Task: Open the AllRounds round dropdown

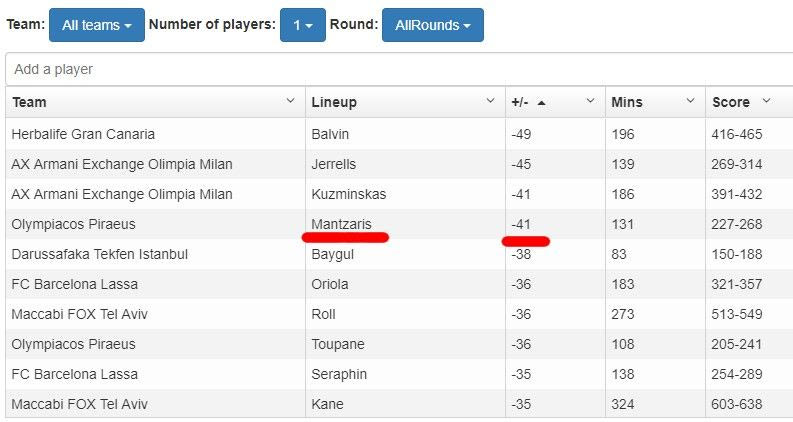Action: pos(432,25)
